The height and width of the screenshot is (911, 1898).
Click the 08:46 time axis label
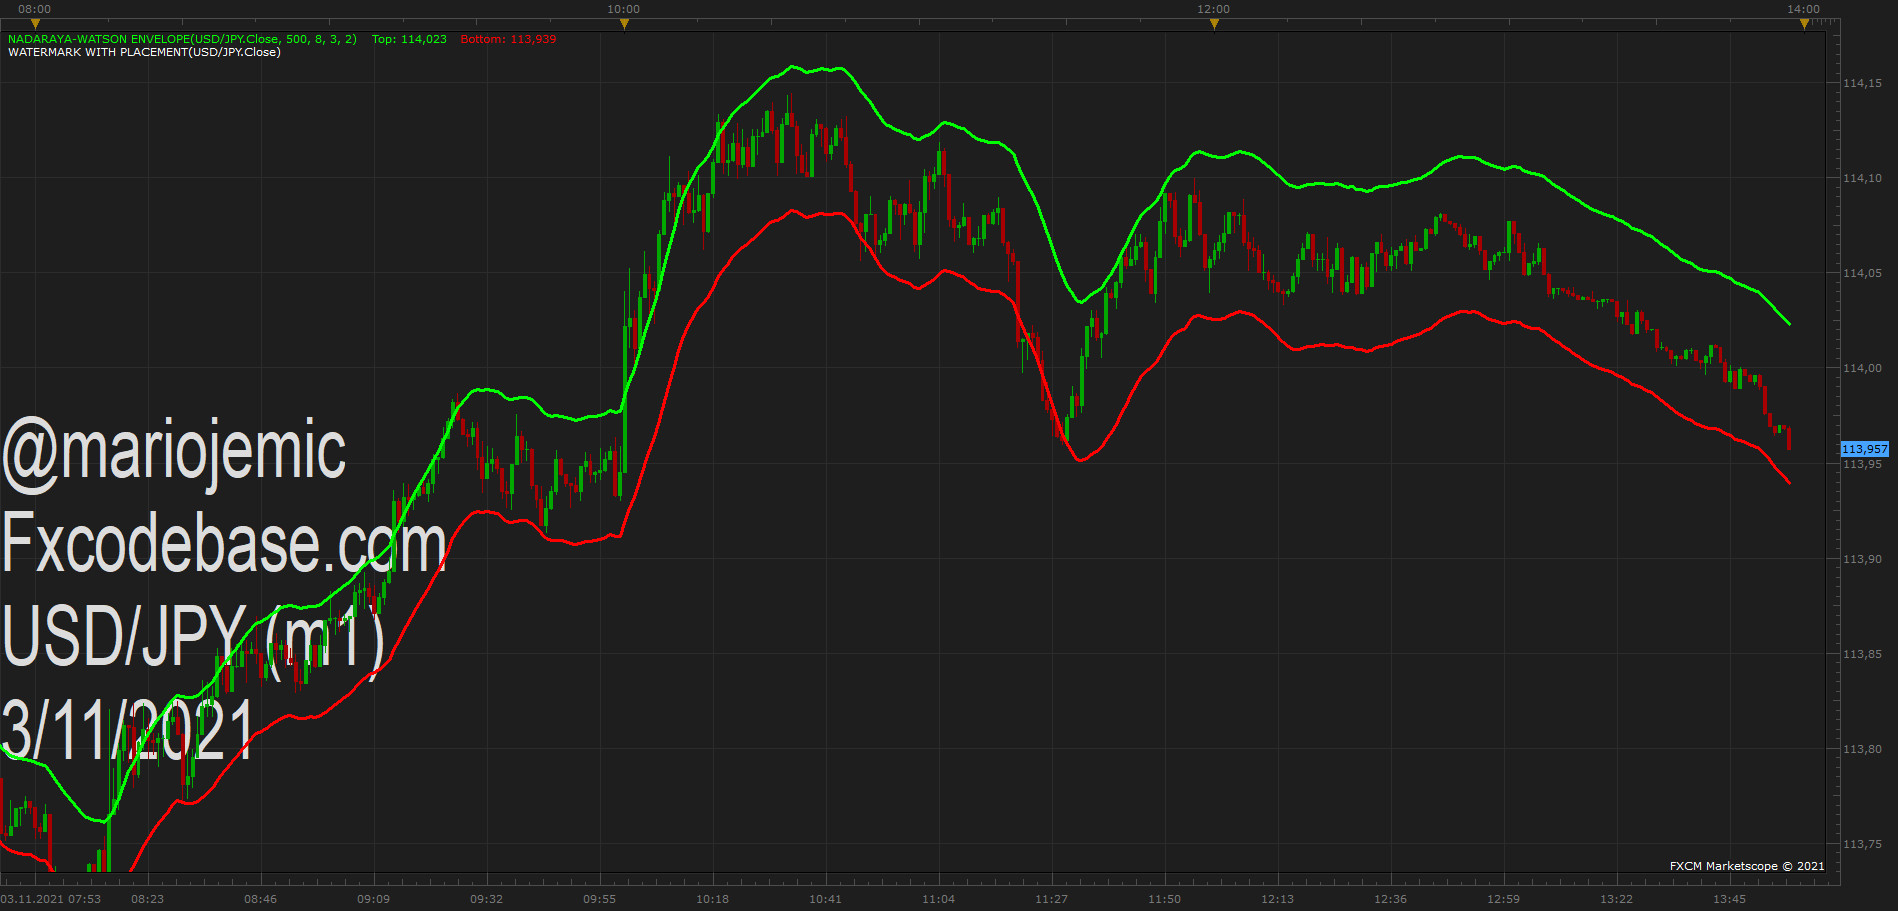[260, 899]
